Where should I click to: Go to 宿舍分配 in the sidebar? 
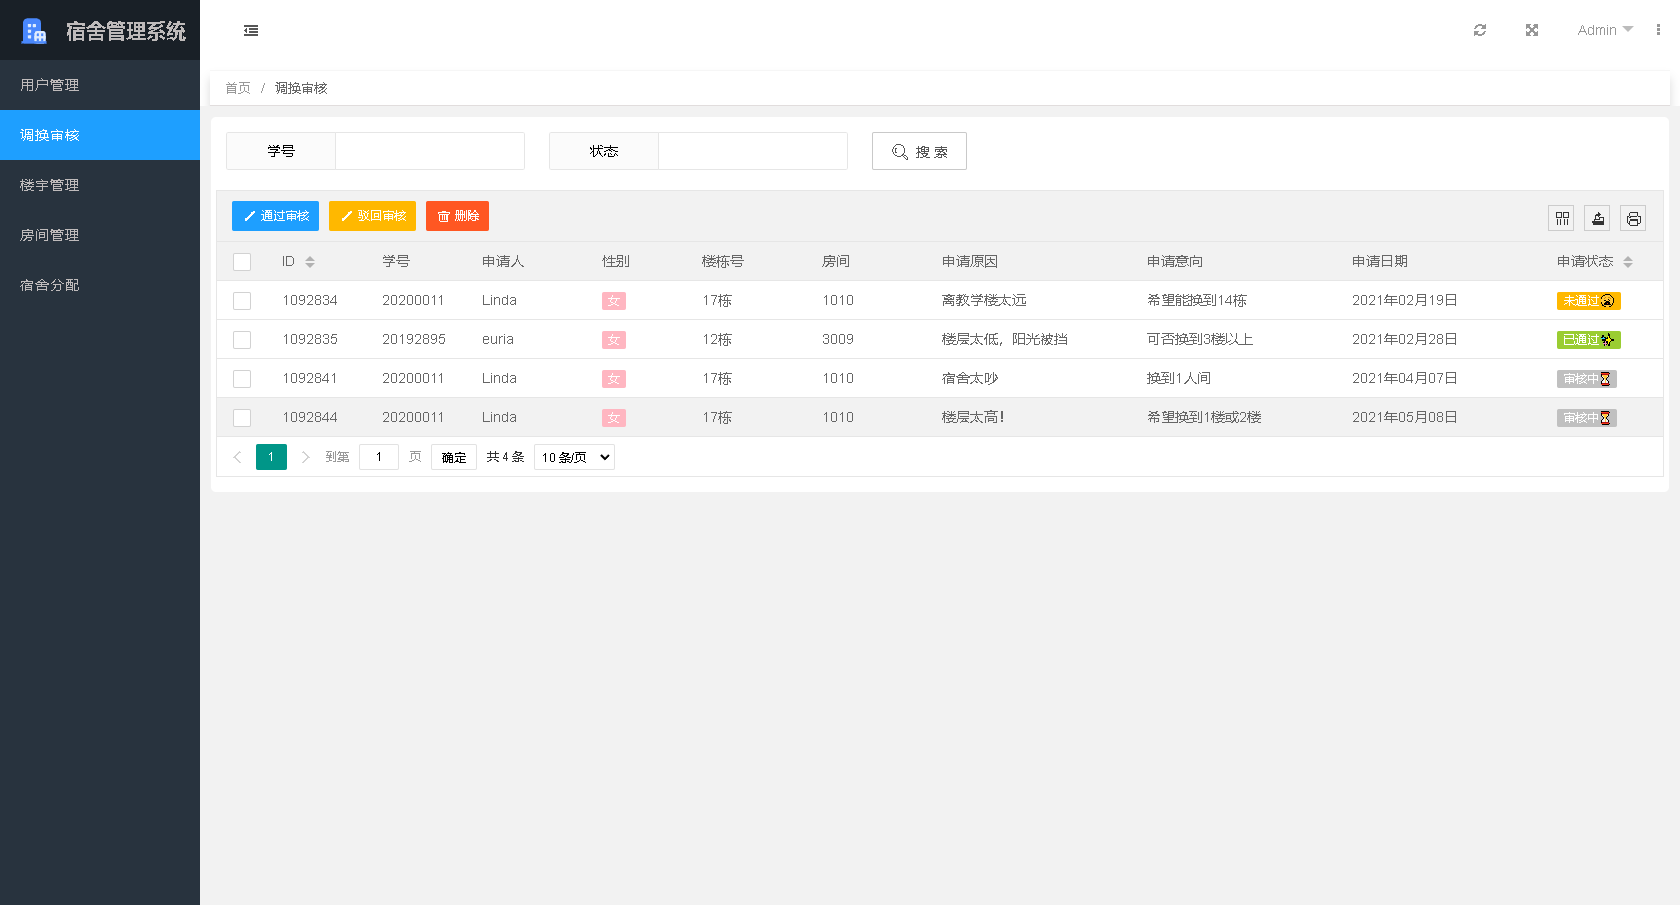coord(48,285)
